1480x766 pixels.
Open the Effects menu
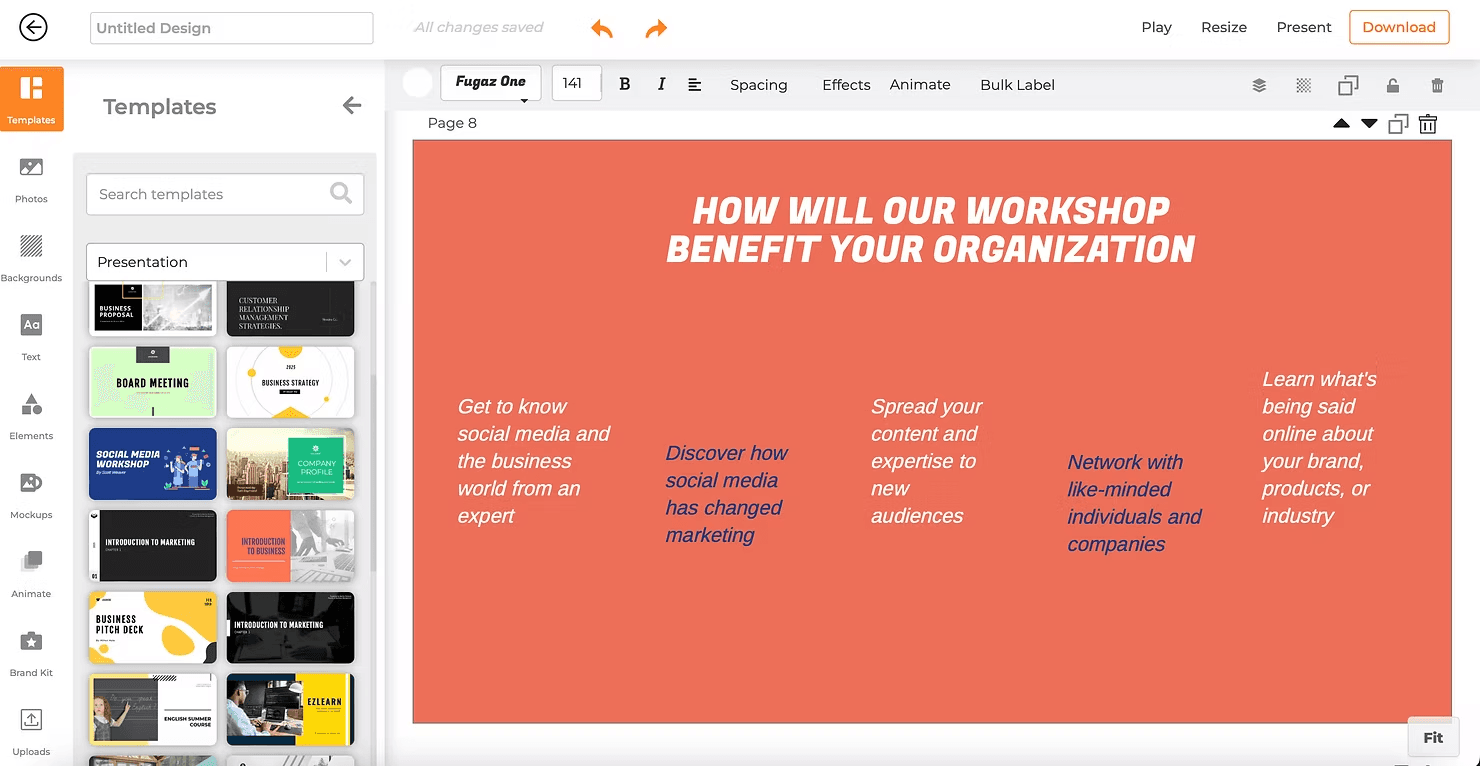coord(846,85)
